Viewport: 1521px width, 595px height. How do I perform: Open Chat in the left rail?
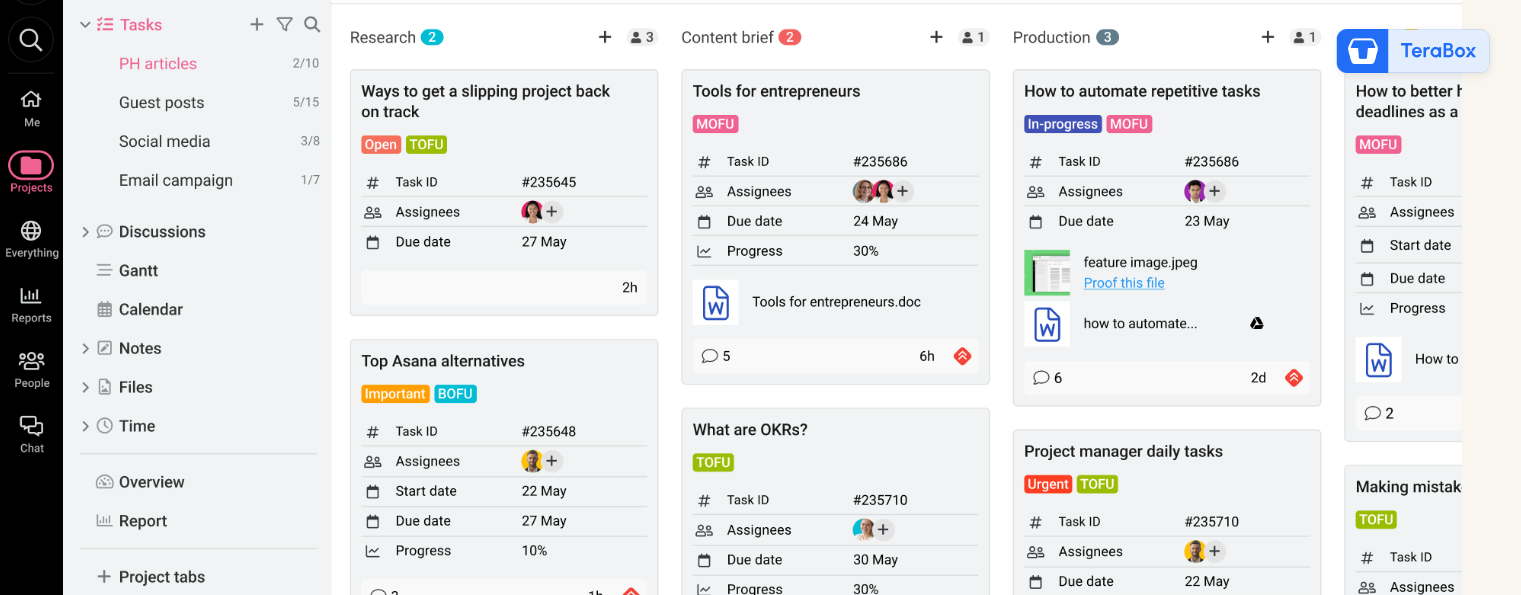31,434
